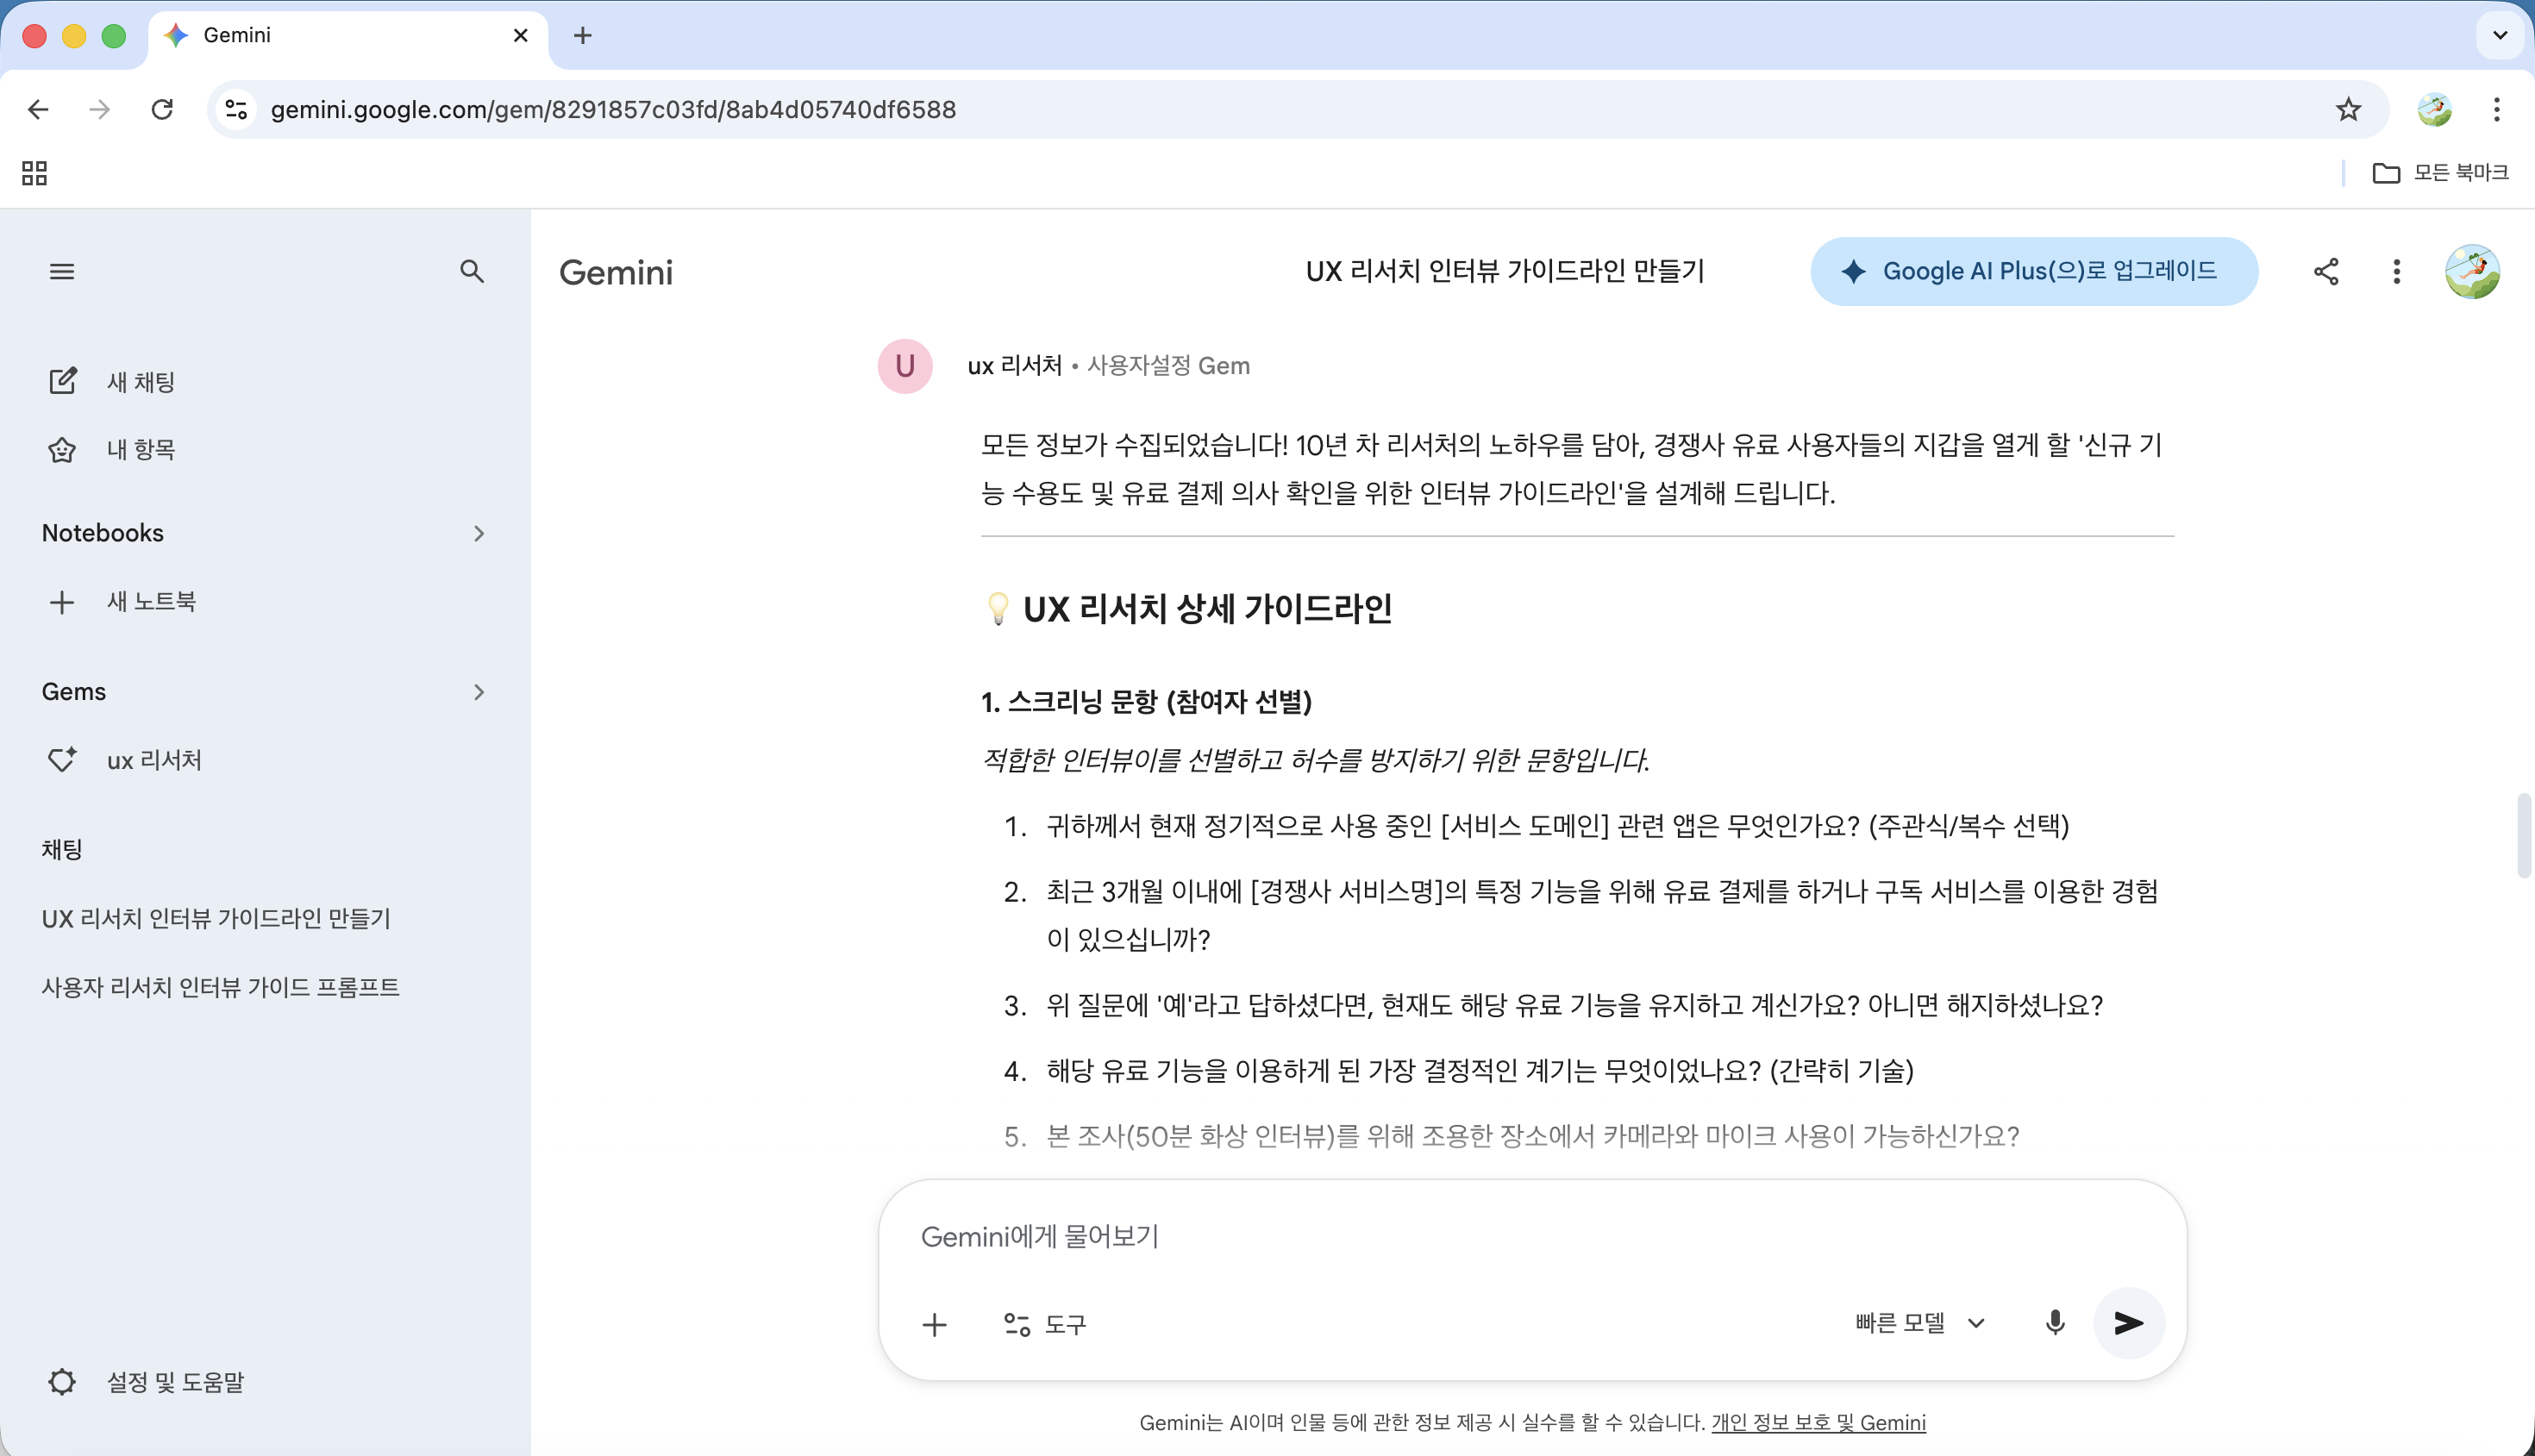Screen dimensions: 2535x1456
Task: Open the Chrome profile avatar
Action: point(2434,109)
